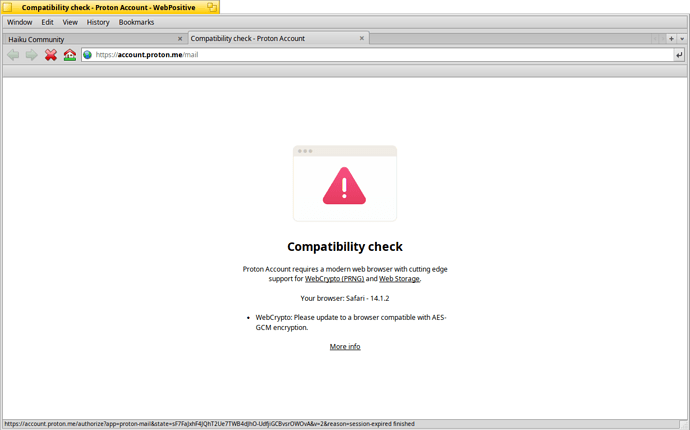
Task: Click the status bar URL text
Action: point(209,424)
